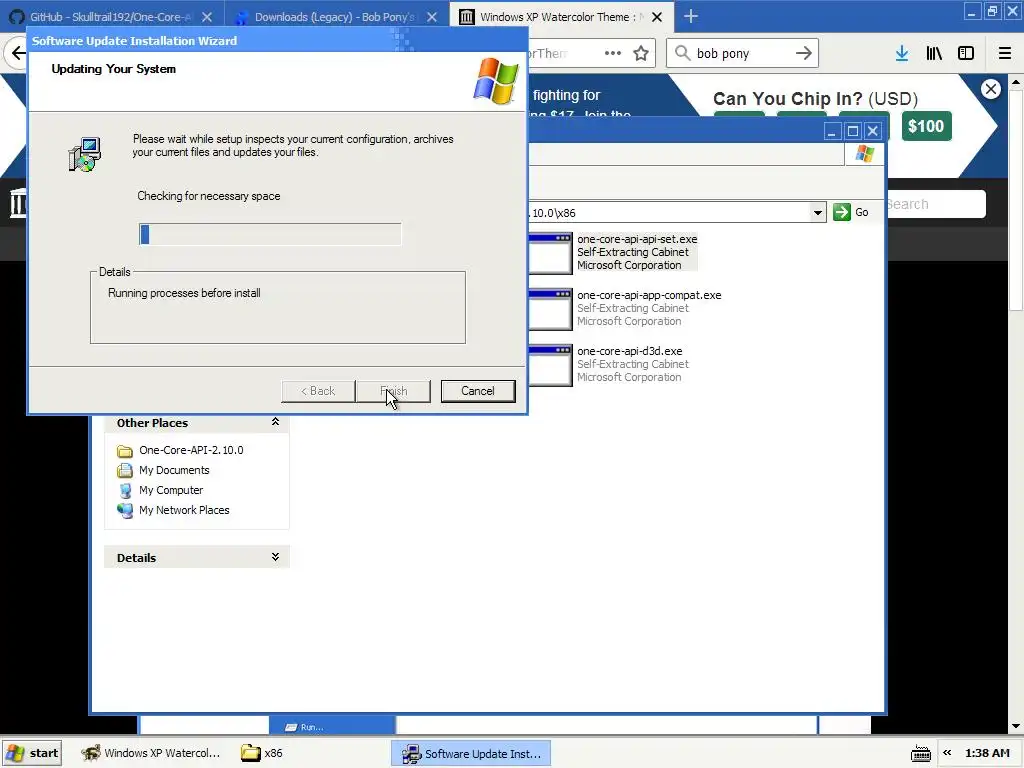Click the one-core-api-app-compat.exe file icon
The image size is (1024, 768).
[551, 309]
